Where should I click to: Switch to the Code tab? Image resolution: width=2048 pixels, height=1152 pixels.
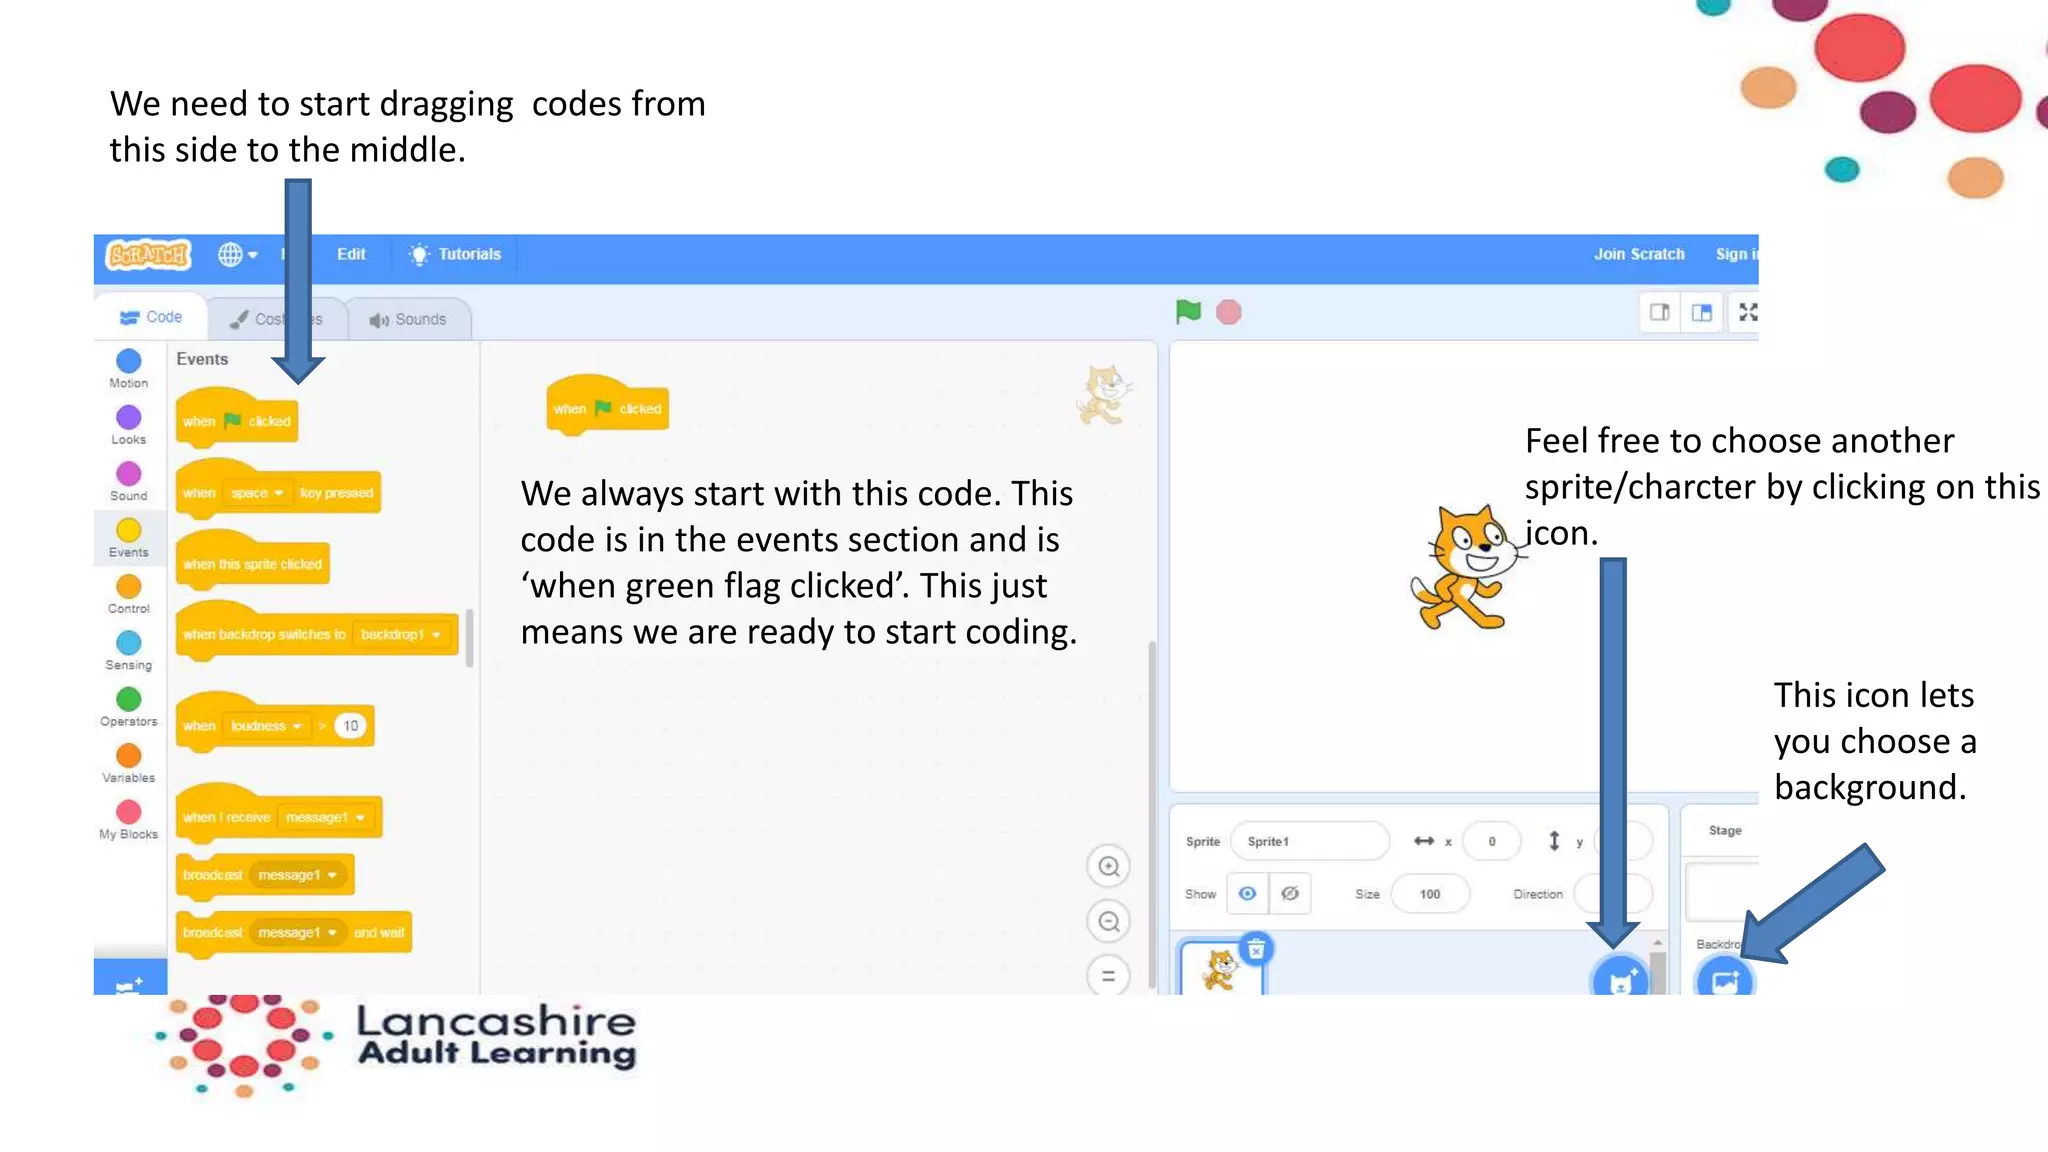pos(151,317)
